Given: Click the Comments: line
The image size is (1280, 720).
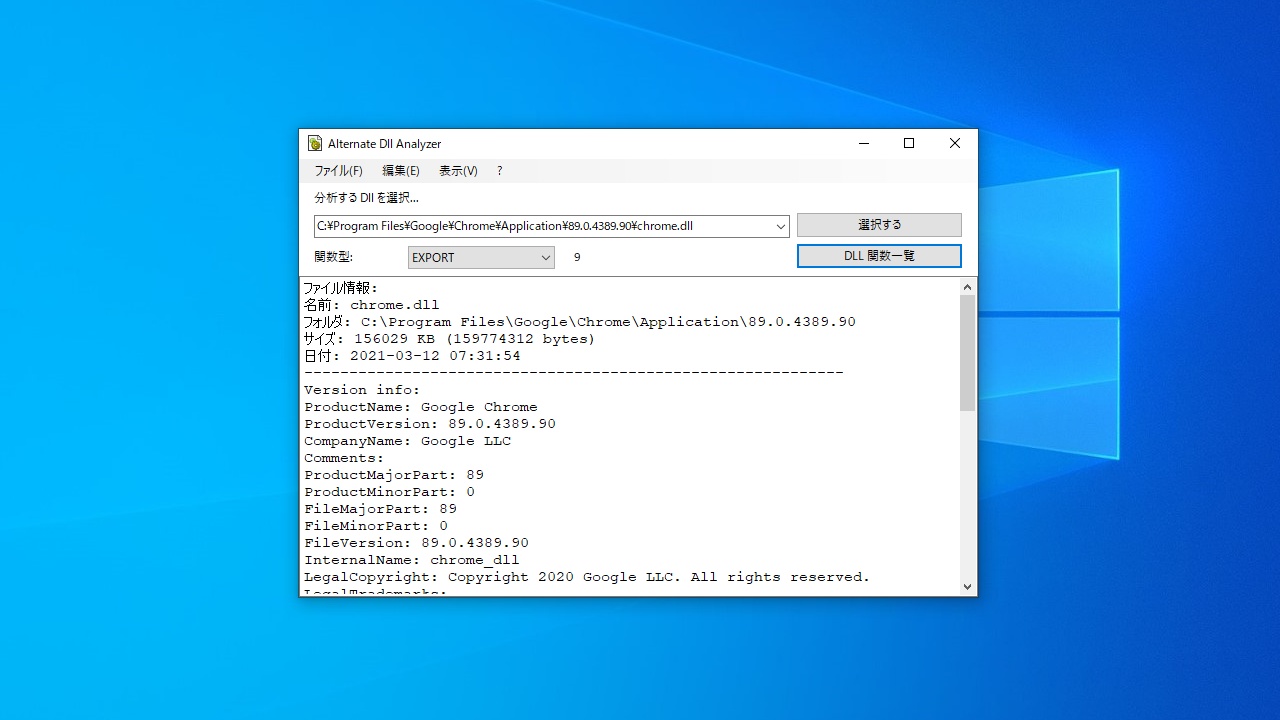Looking at the screenshot, I should 344,458.
